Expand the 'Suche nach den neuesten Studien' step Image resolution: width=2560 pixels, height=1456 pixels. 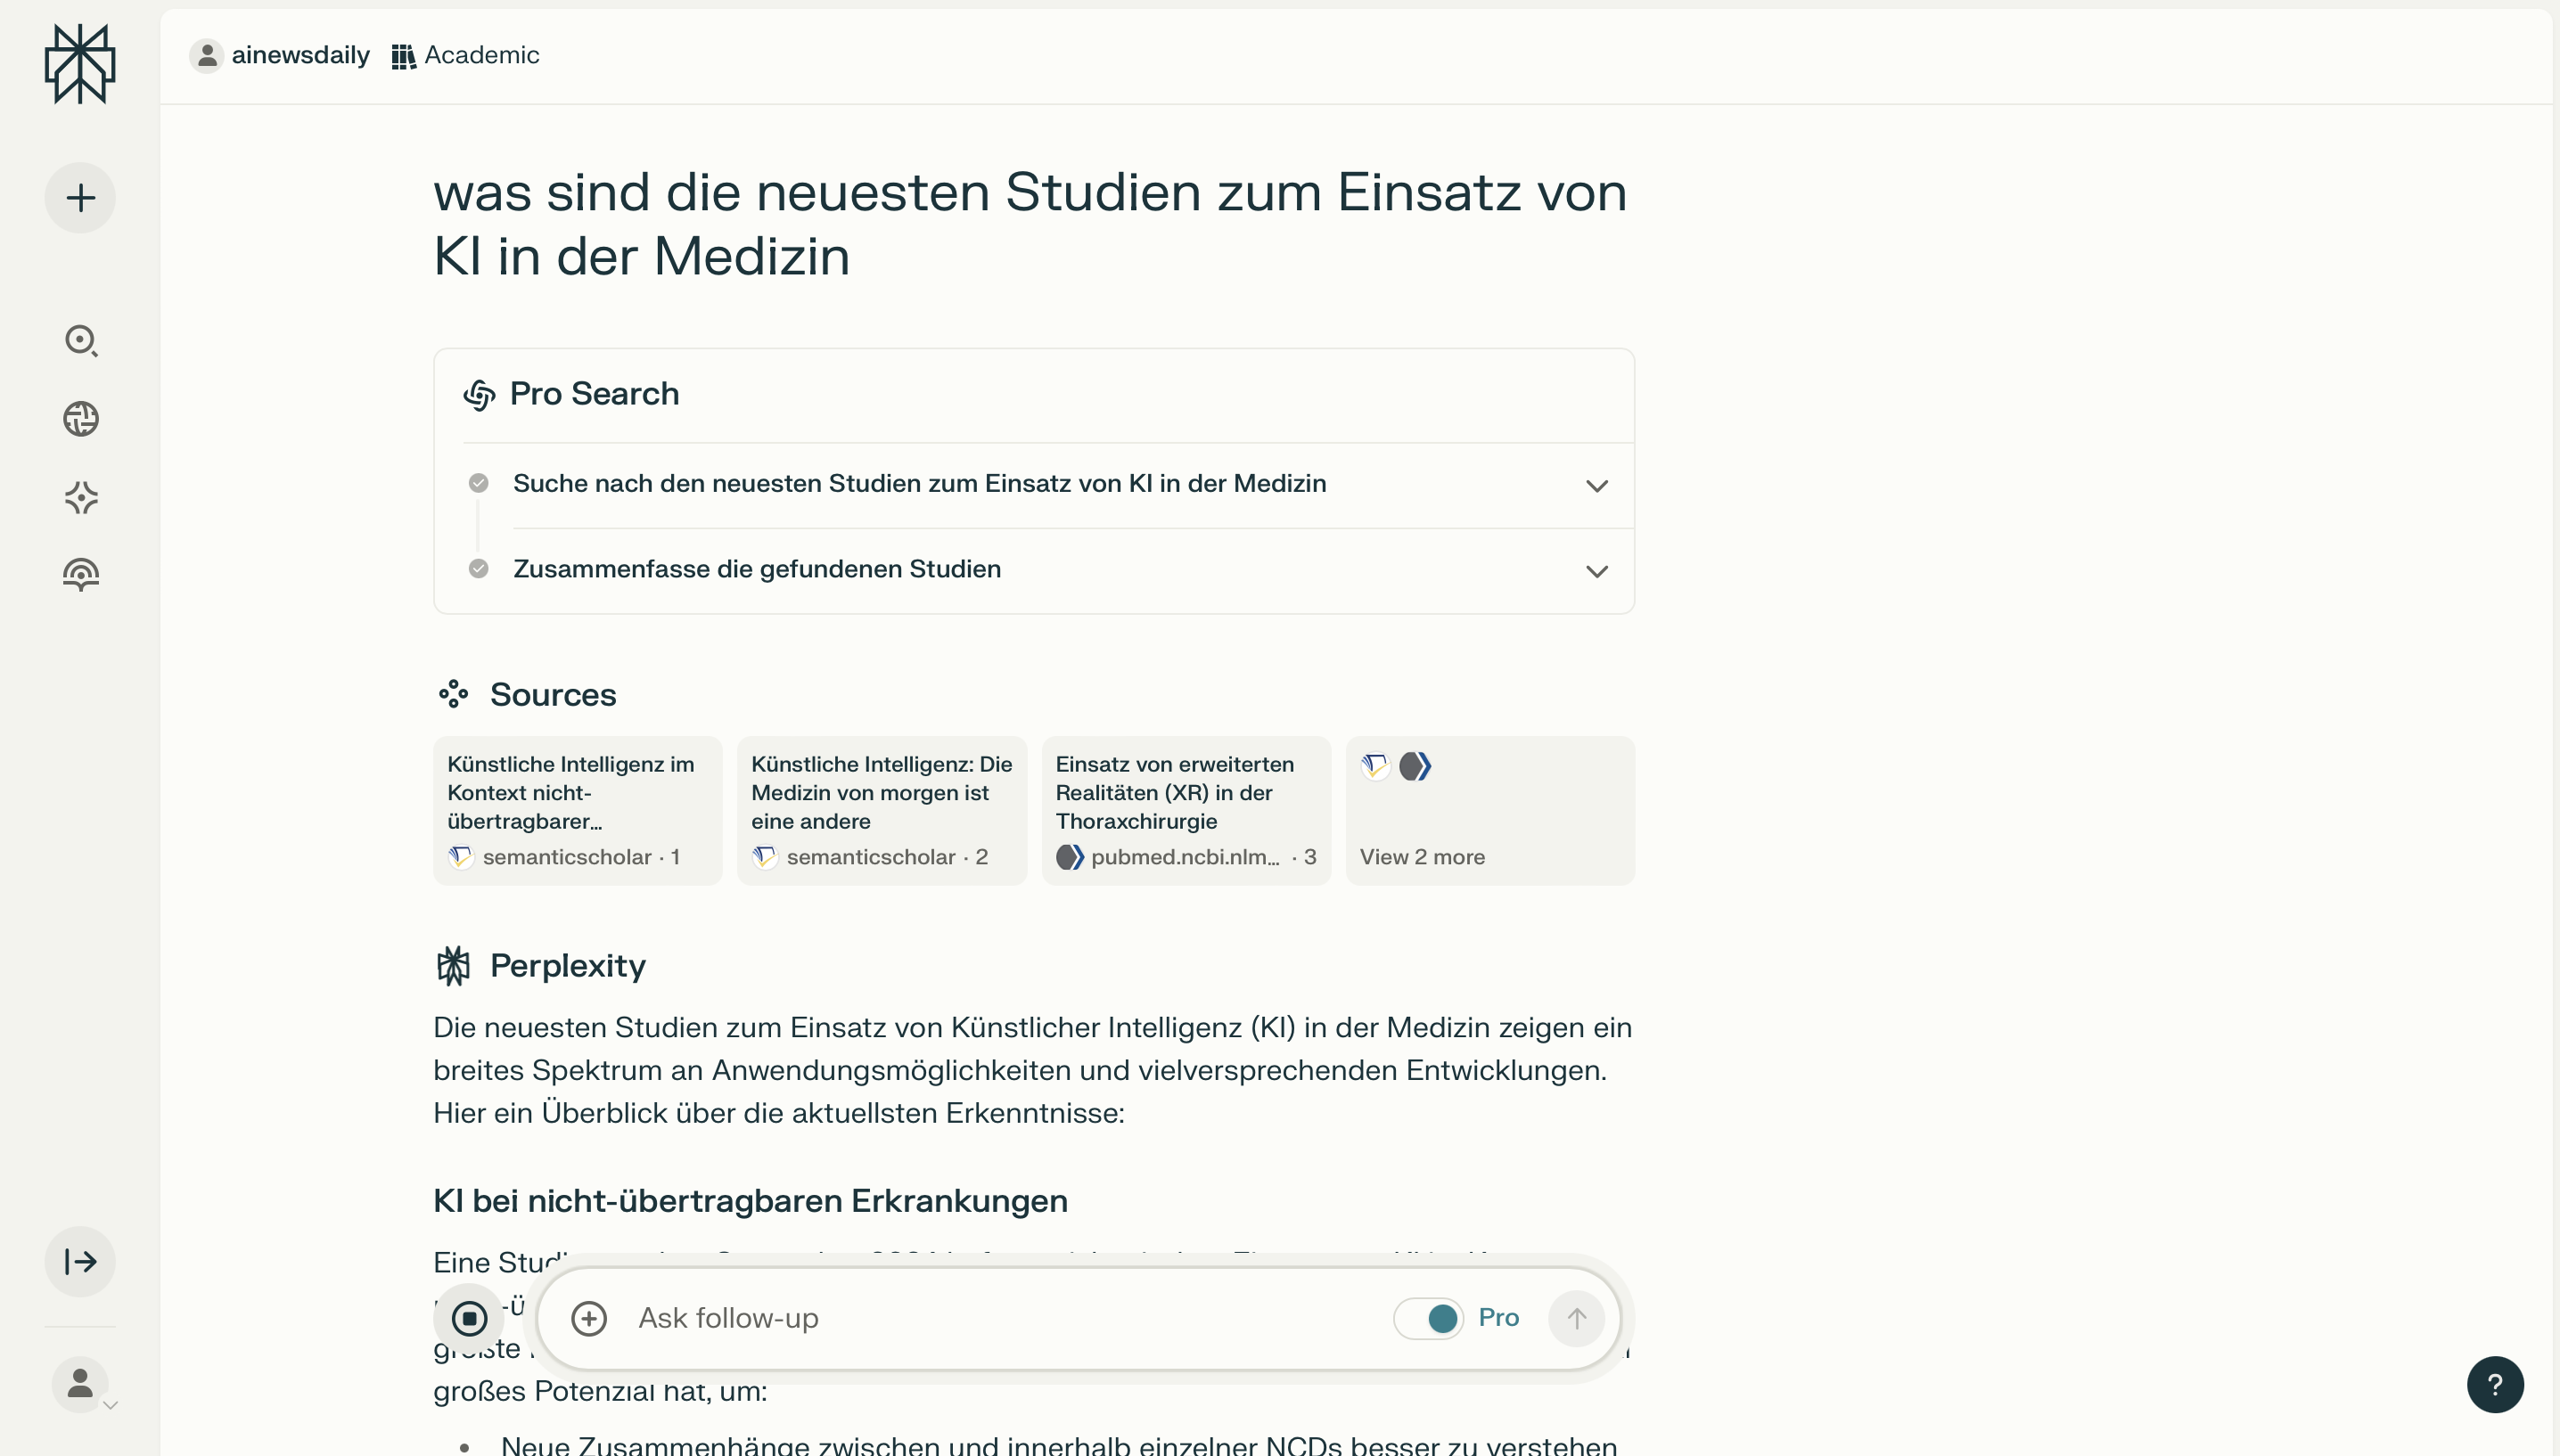tap(1597, 485)
